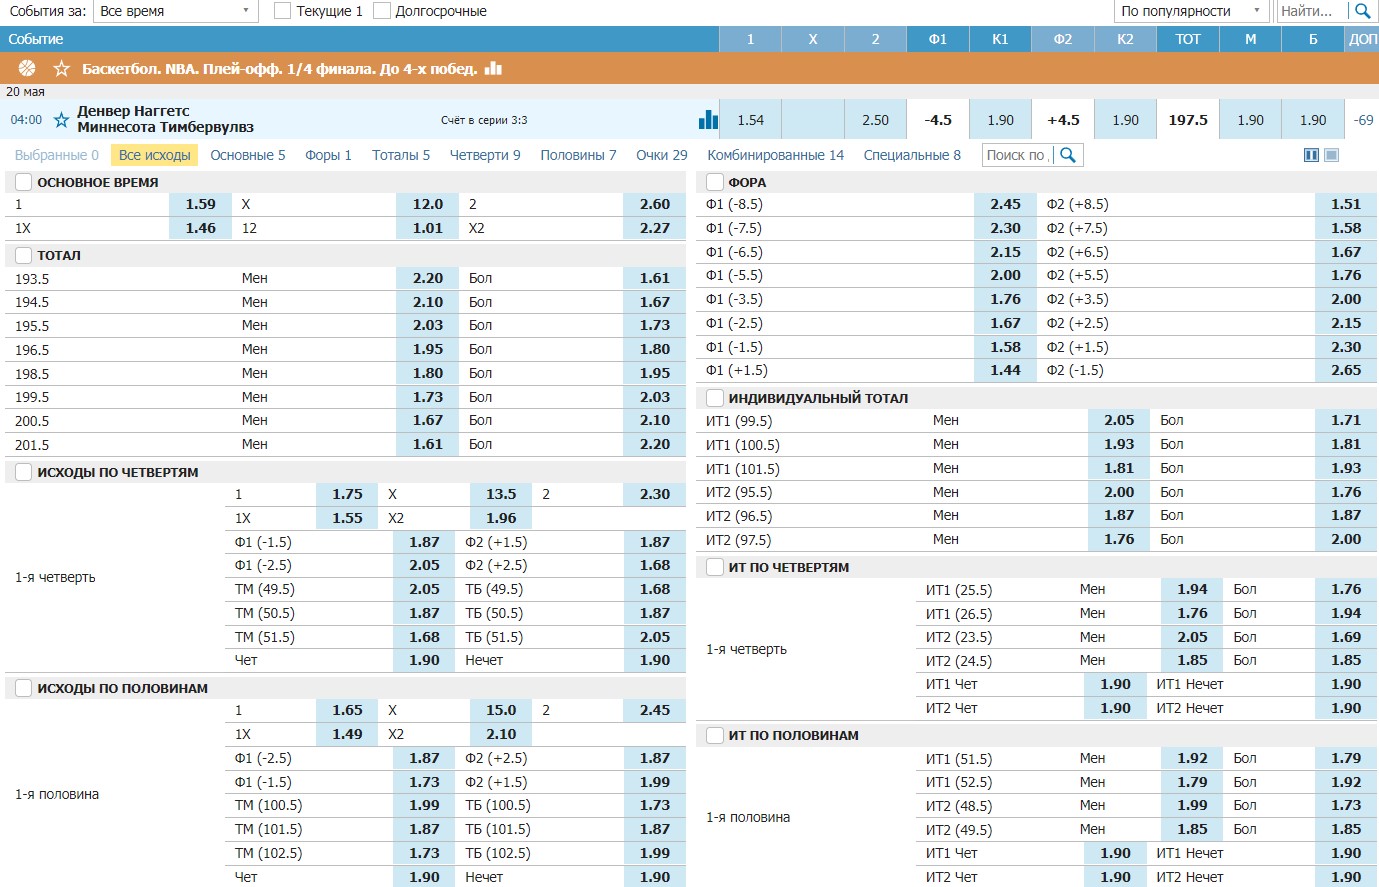Open the 'Все время' period dropdown
The width and height of the screenshot is (1379, 887).
(x=175, y=11)
